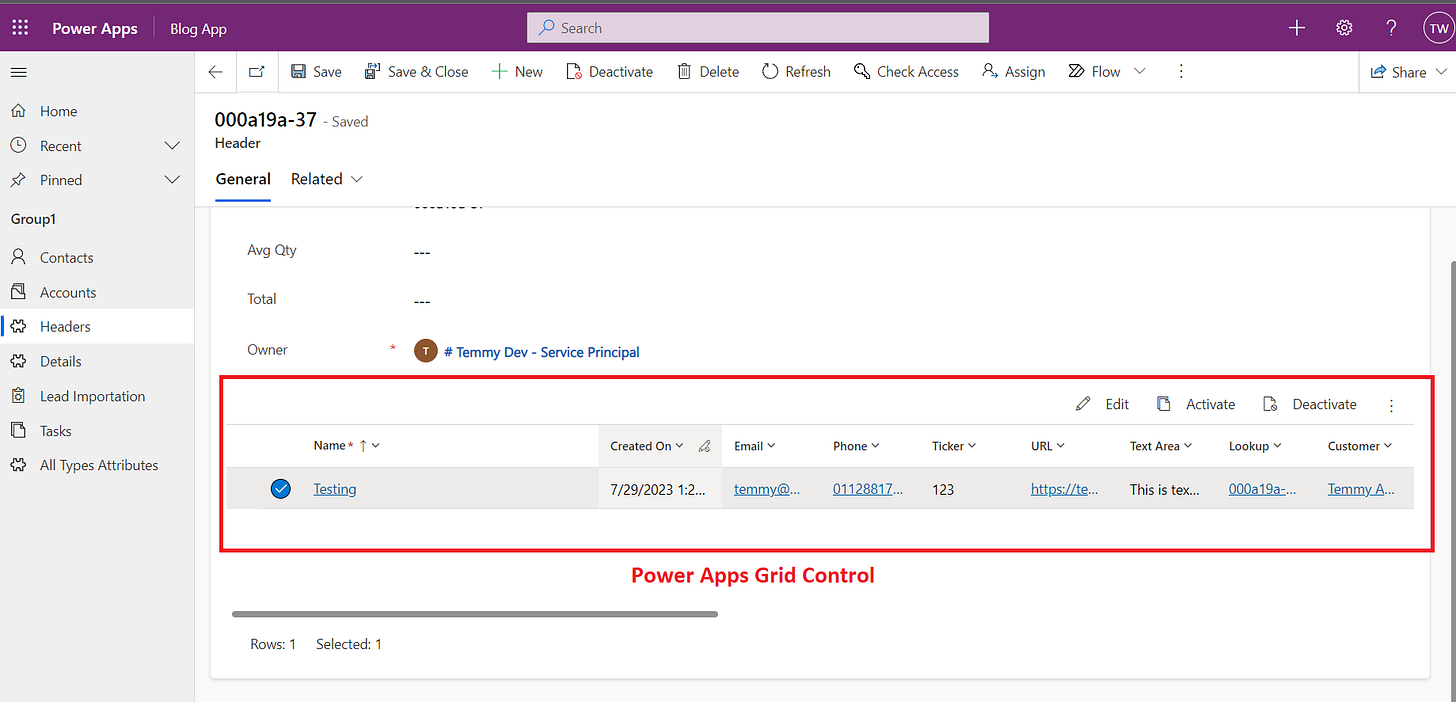Go back using the arrow icon
Image resolution: width=1456 pixels, height=702 pixels.
215,72
